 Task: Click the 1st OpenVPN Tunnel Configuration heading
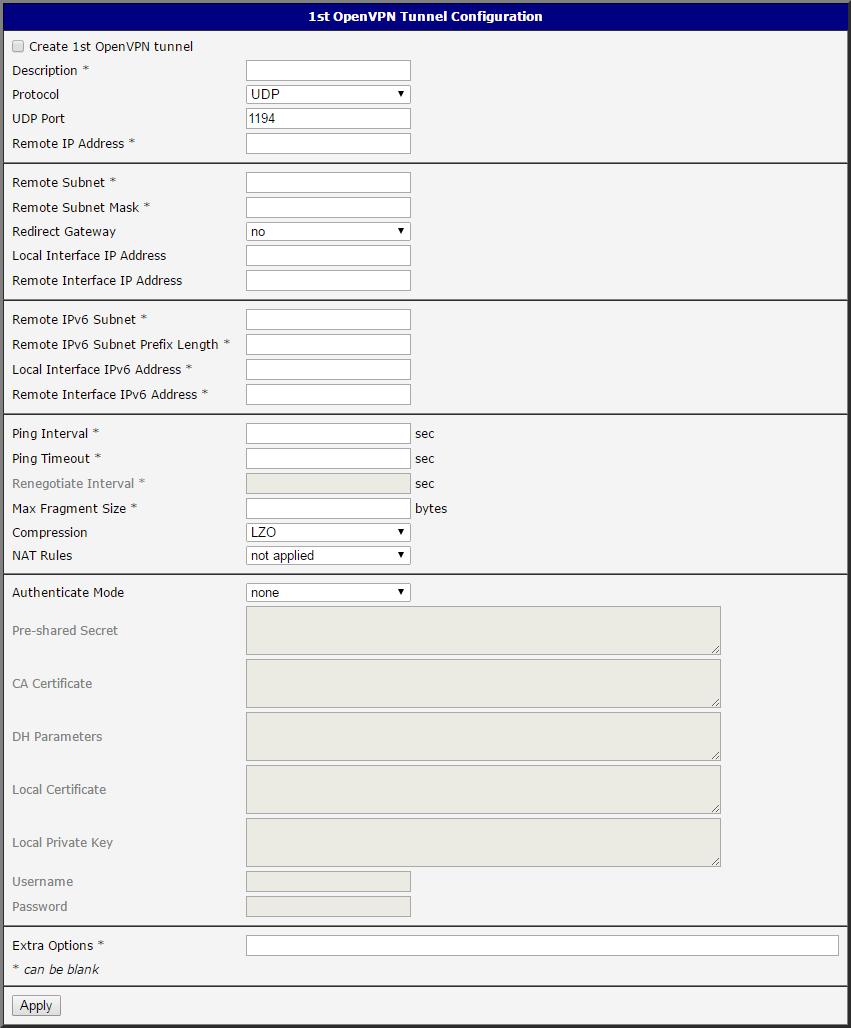coord(426,16)
